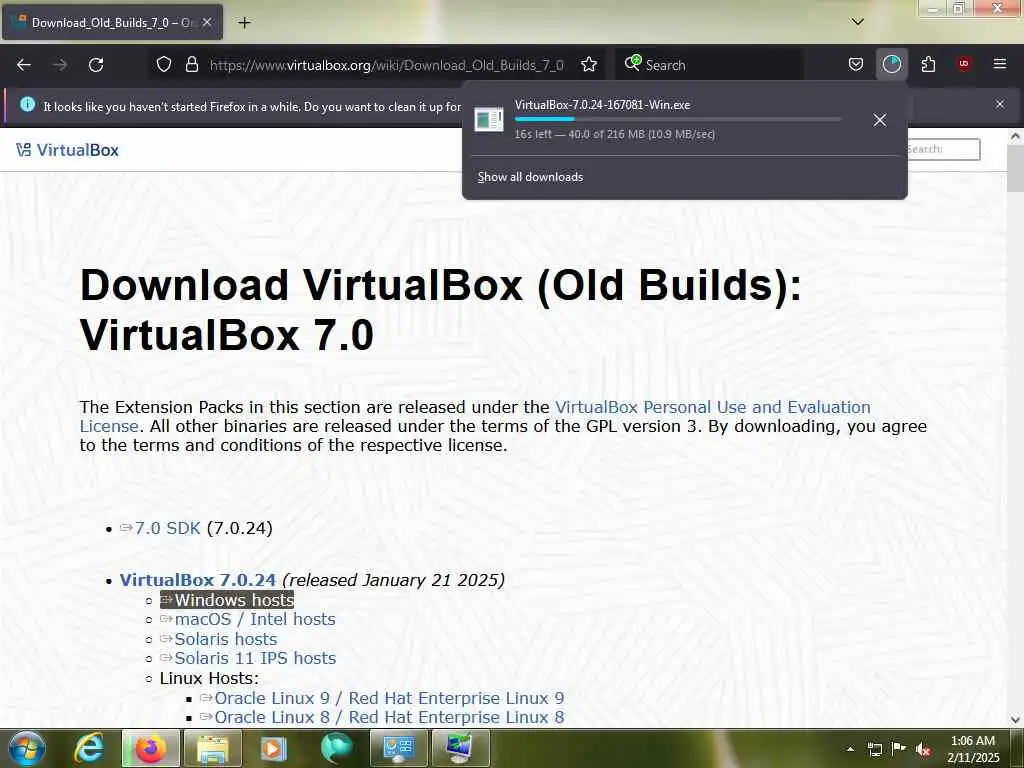Open the Firefox hamburger application menu
This screenshot has height=768, width=1024.
coord(999,64)
